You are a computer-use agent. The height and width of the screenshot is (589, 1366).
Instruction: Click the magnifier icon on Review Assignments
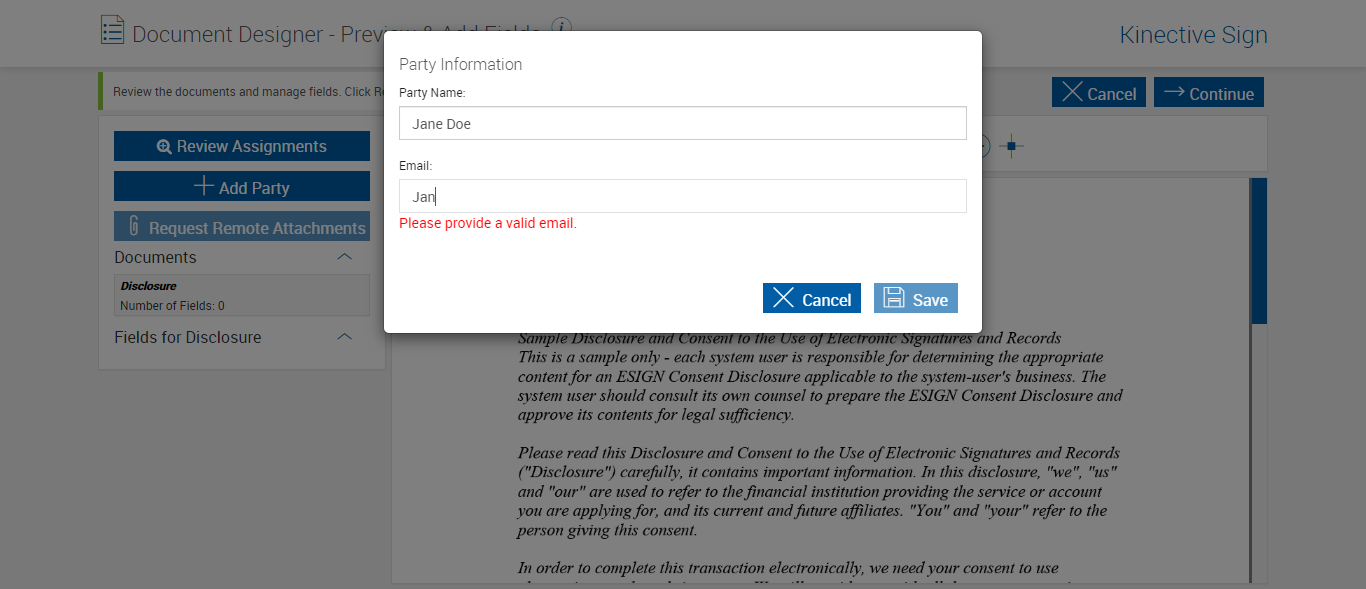click(164, 147)
